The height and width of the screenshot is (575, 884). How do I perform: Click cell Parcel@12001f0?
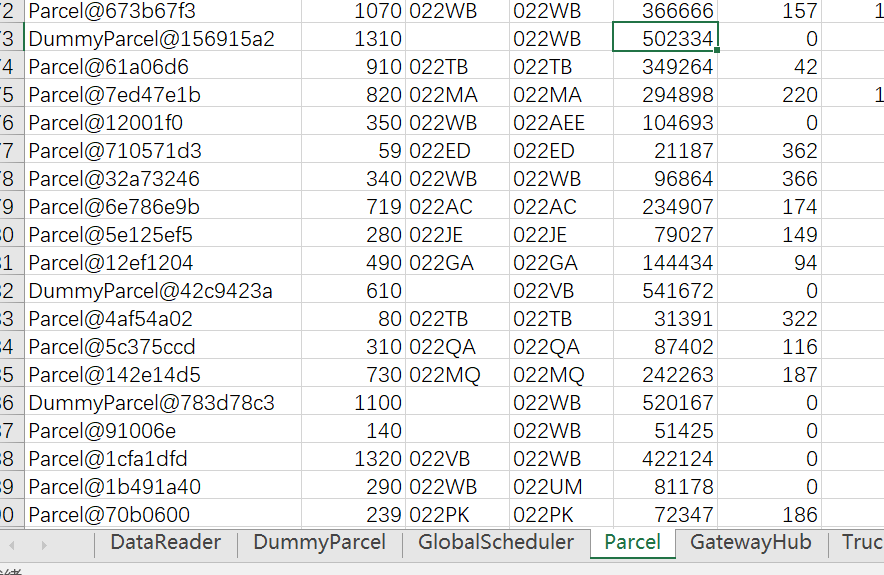[163, 121]
